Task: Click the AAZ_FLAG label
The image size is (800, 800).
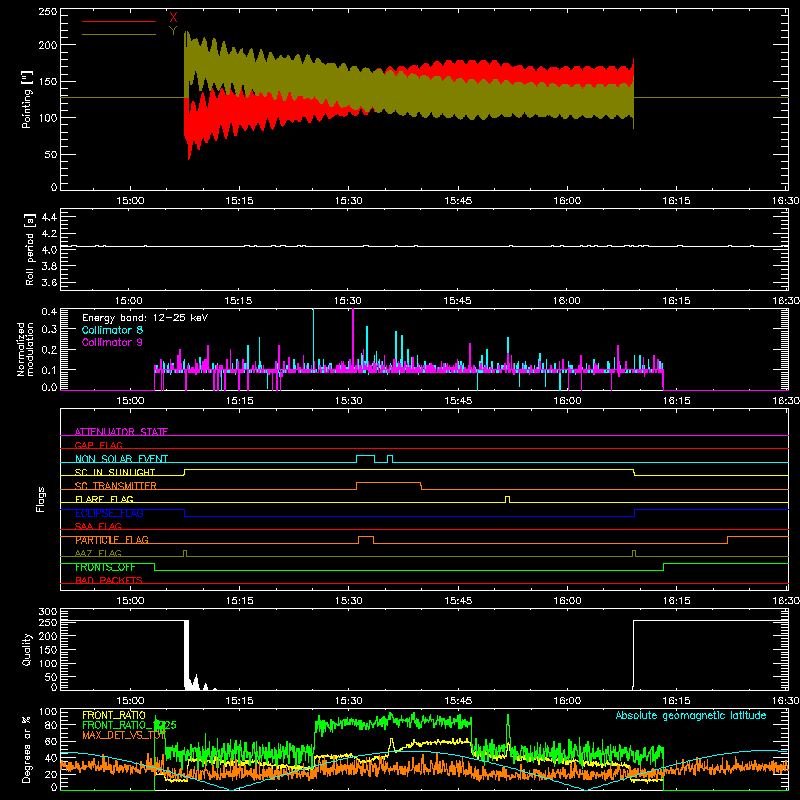Action: pyautogui.click(x=98, y=553)
